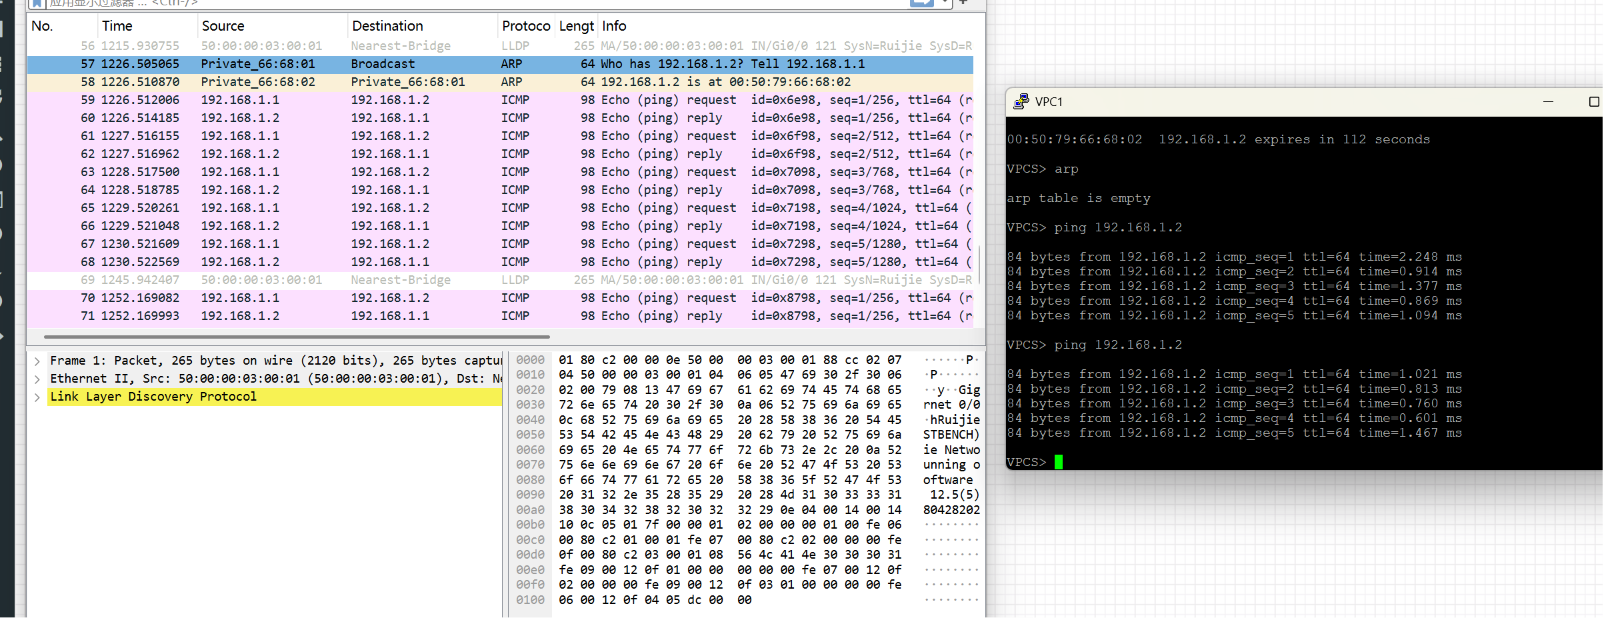Select packet 59 ICMP echo request
This screenshot has width=1603, height=618.
tap(500, 100)
